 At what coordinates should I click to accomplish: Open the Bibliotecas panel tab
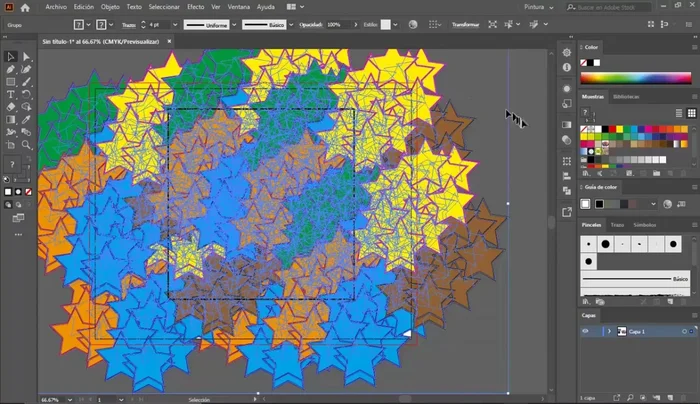click(x=626, y=97)
